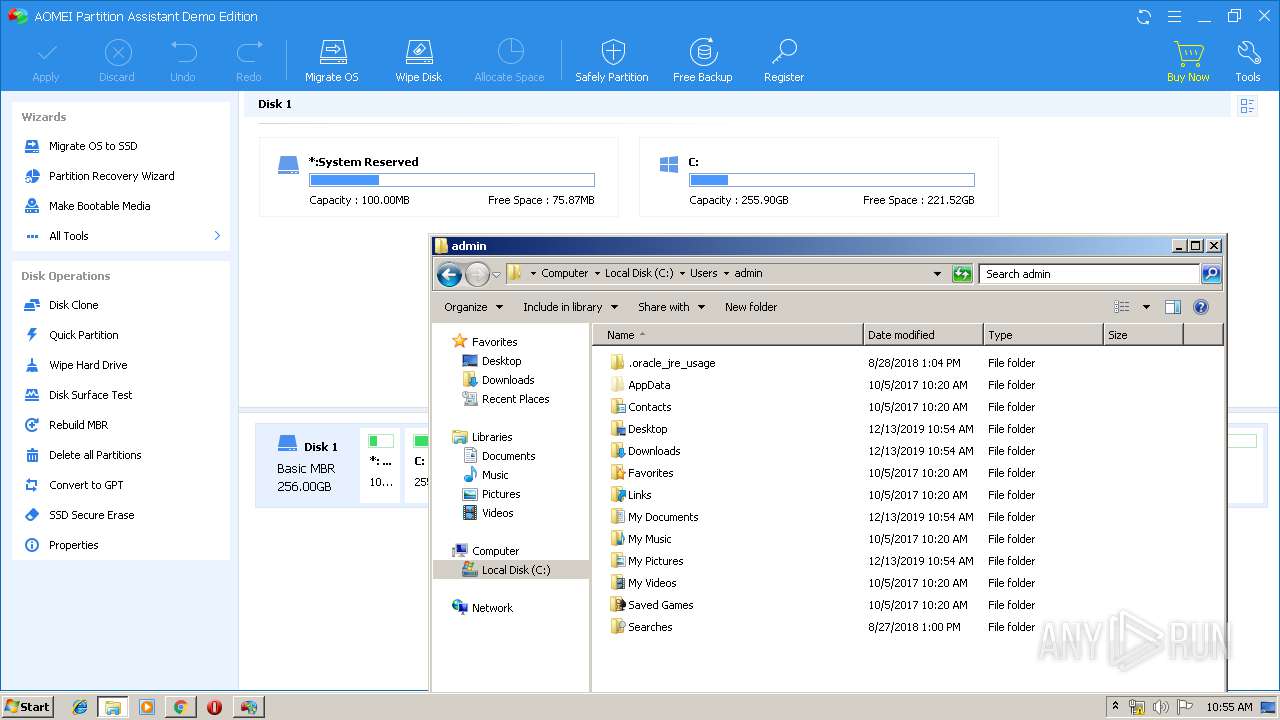Click C: partition usage bar
1280x720 pixels.
pyautogui.click(x=831, y=180)
